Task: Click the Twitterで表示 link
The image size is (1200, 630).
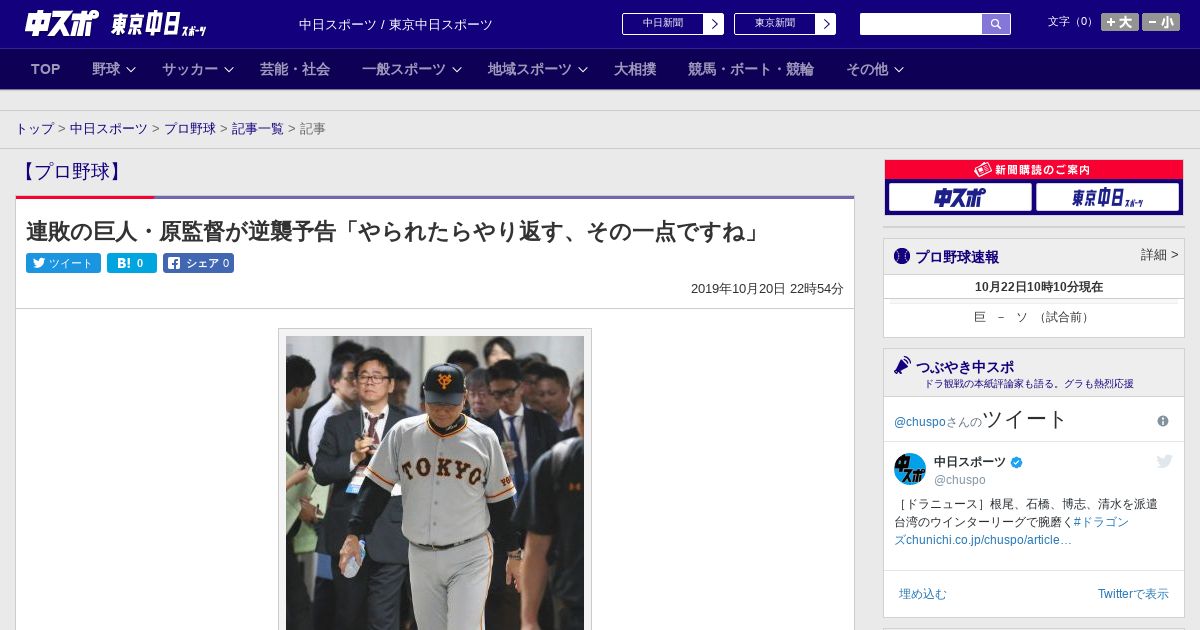Action: [x=1133, y=594]
